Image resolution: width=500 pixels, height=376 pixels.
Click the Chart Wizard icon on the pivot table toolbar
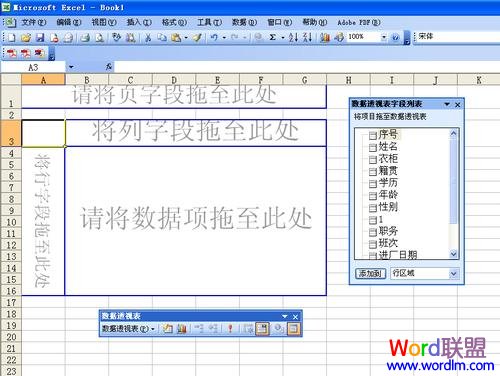coord(182,329)
